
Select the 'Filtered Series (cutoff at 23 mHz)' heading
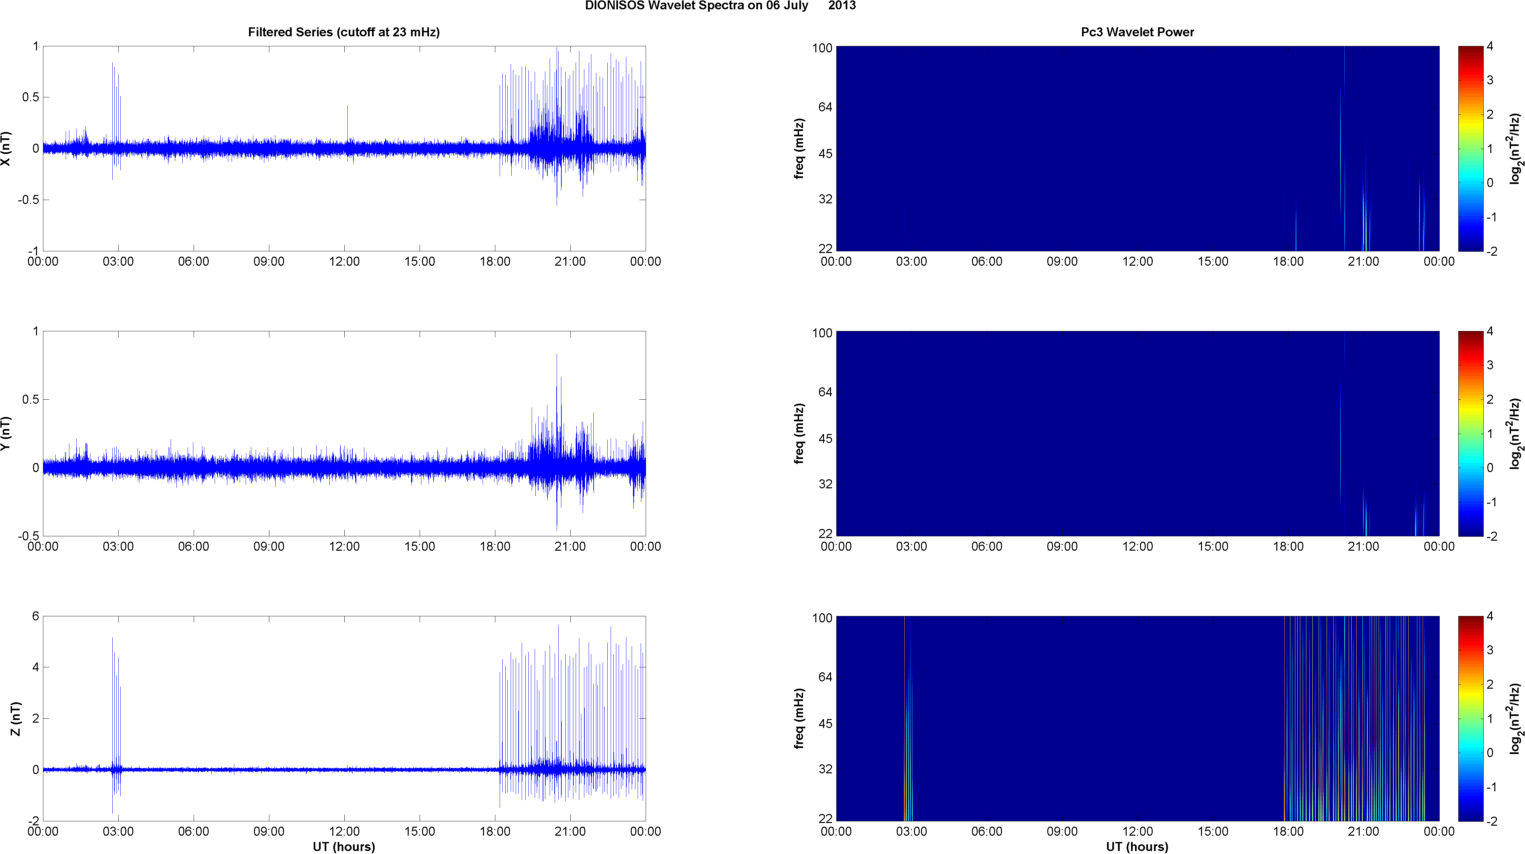[344, 32]
